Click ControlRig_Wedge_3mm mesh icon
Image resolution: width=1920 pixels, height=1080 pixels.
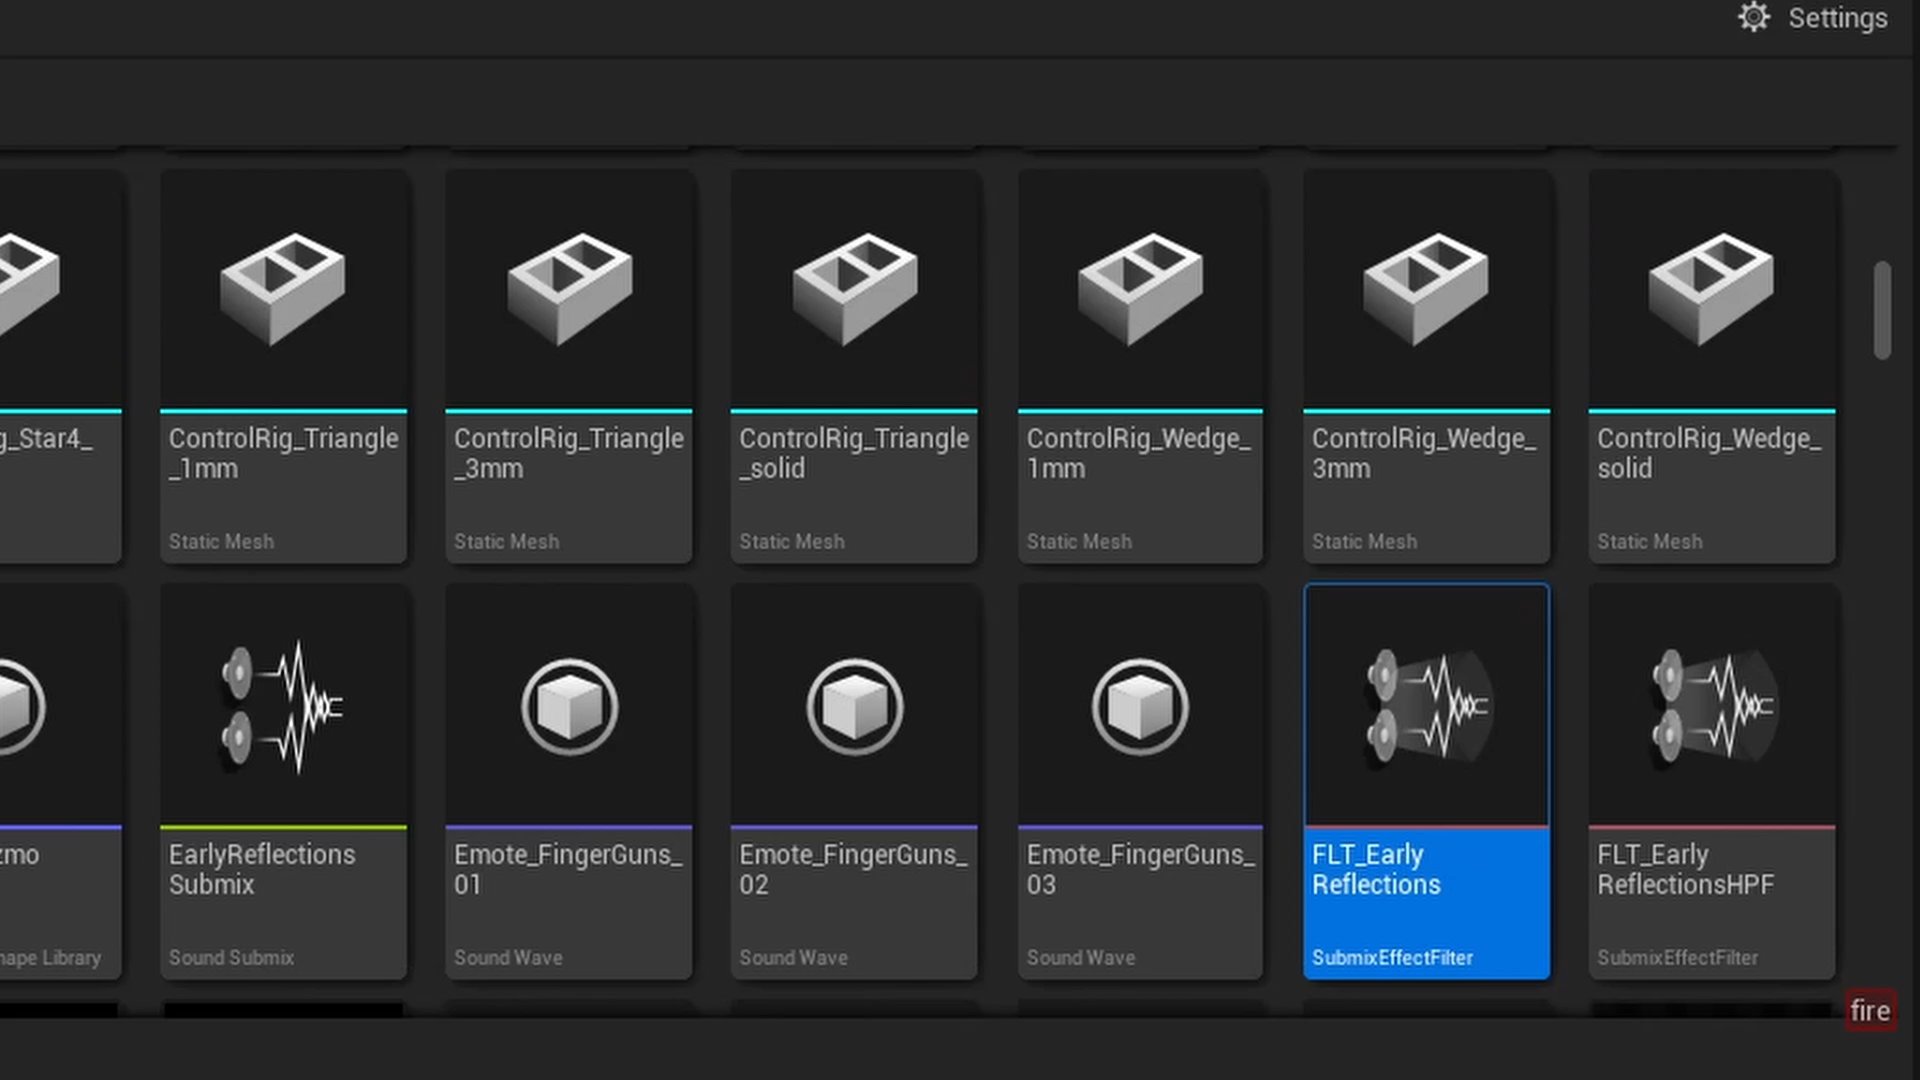click(1426, 289)
